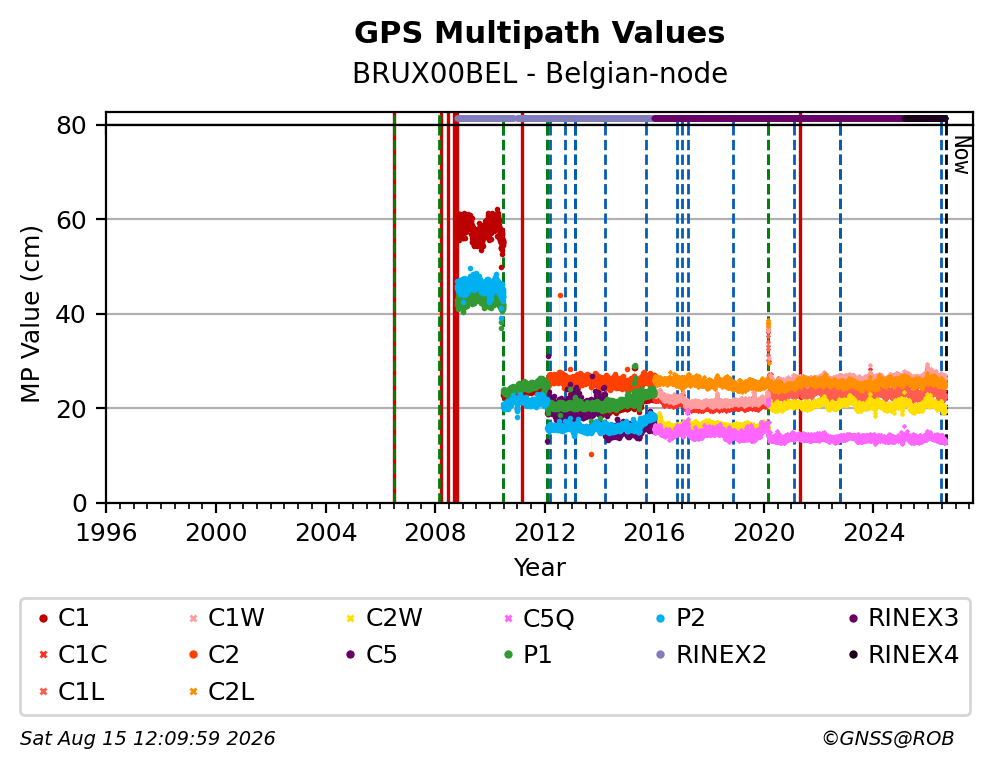Click the C1 legend marker
This screenshot has width=992, height=769.
coord(43,618)
